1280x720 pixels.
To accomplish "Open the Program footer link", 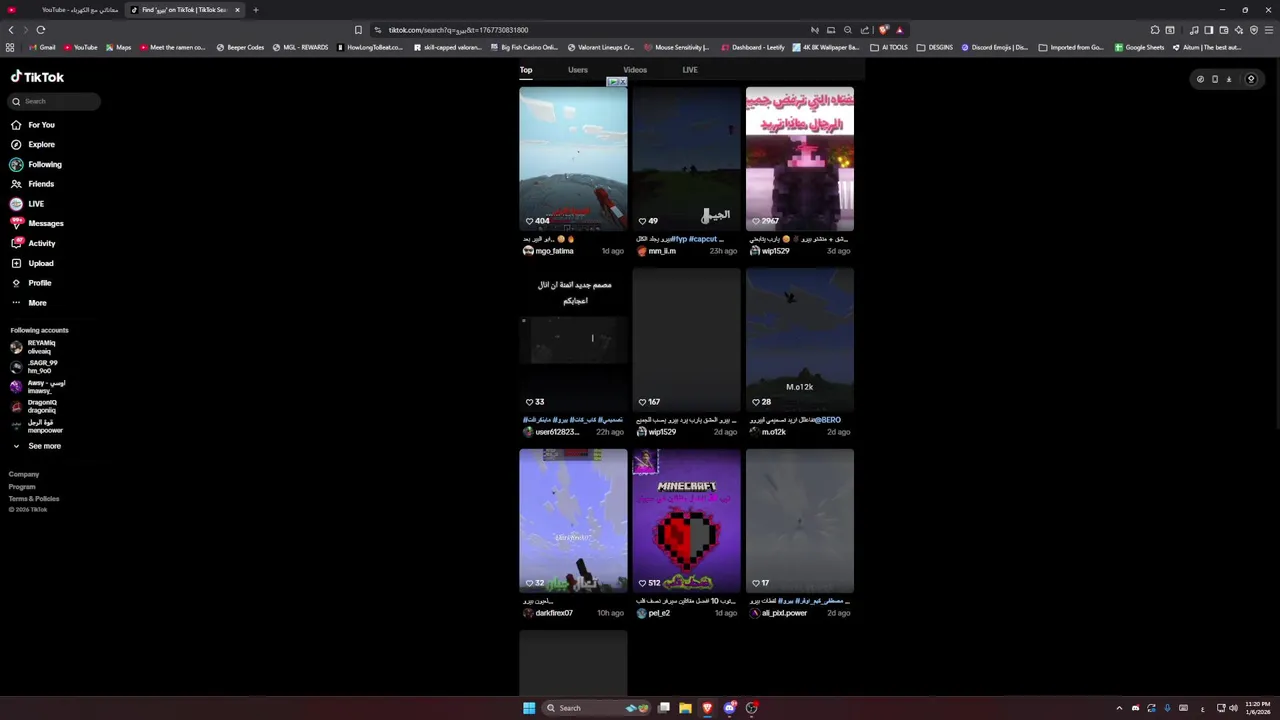I will pos(22,486).
